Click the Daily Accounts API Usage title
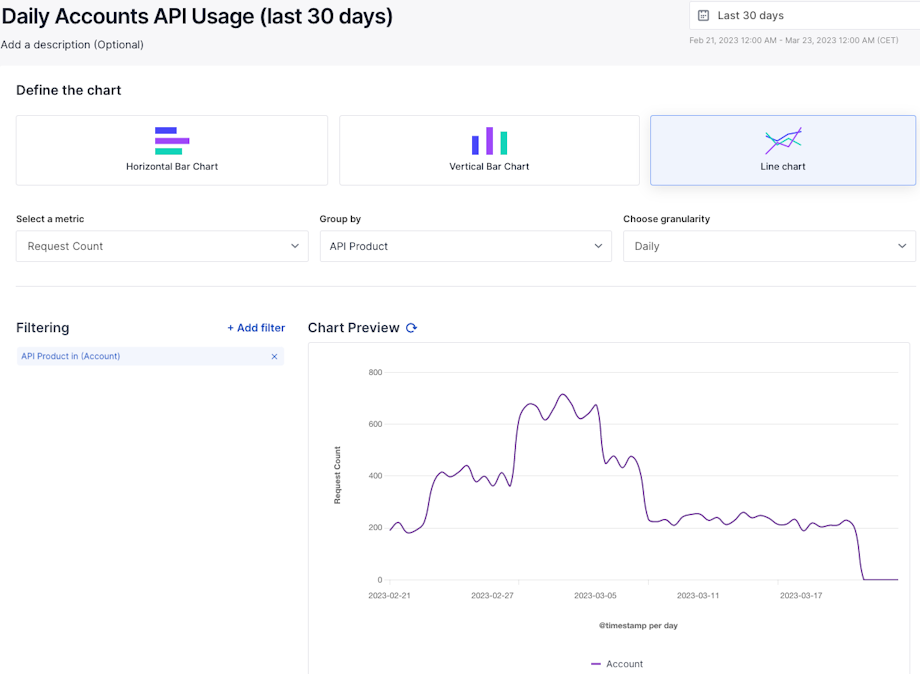 (197, 17)
